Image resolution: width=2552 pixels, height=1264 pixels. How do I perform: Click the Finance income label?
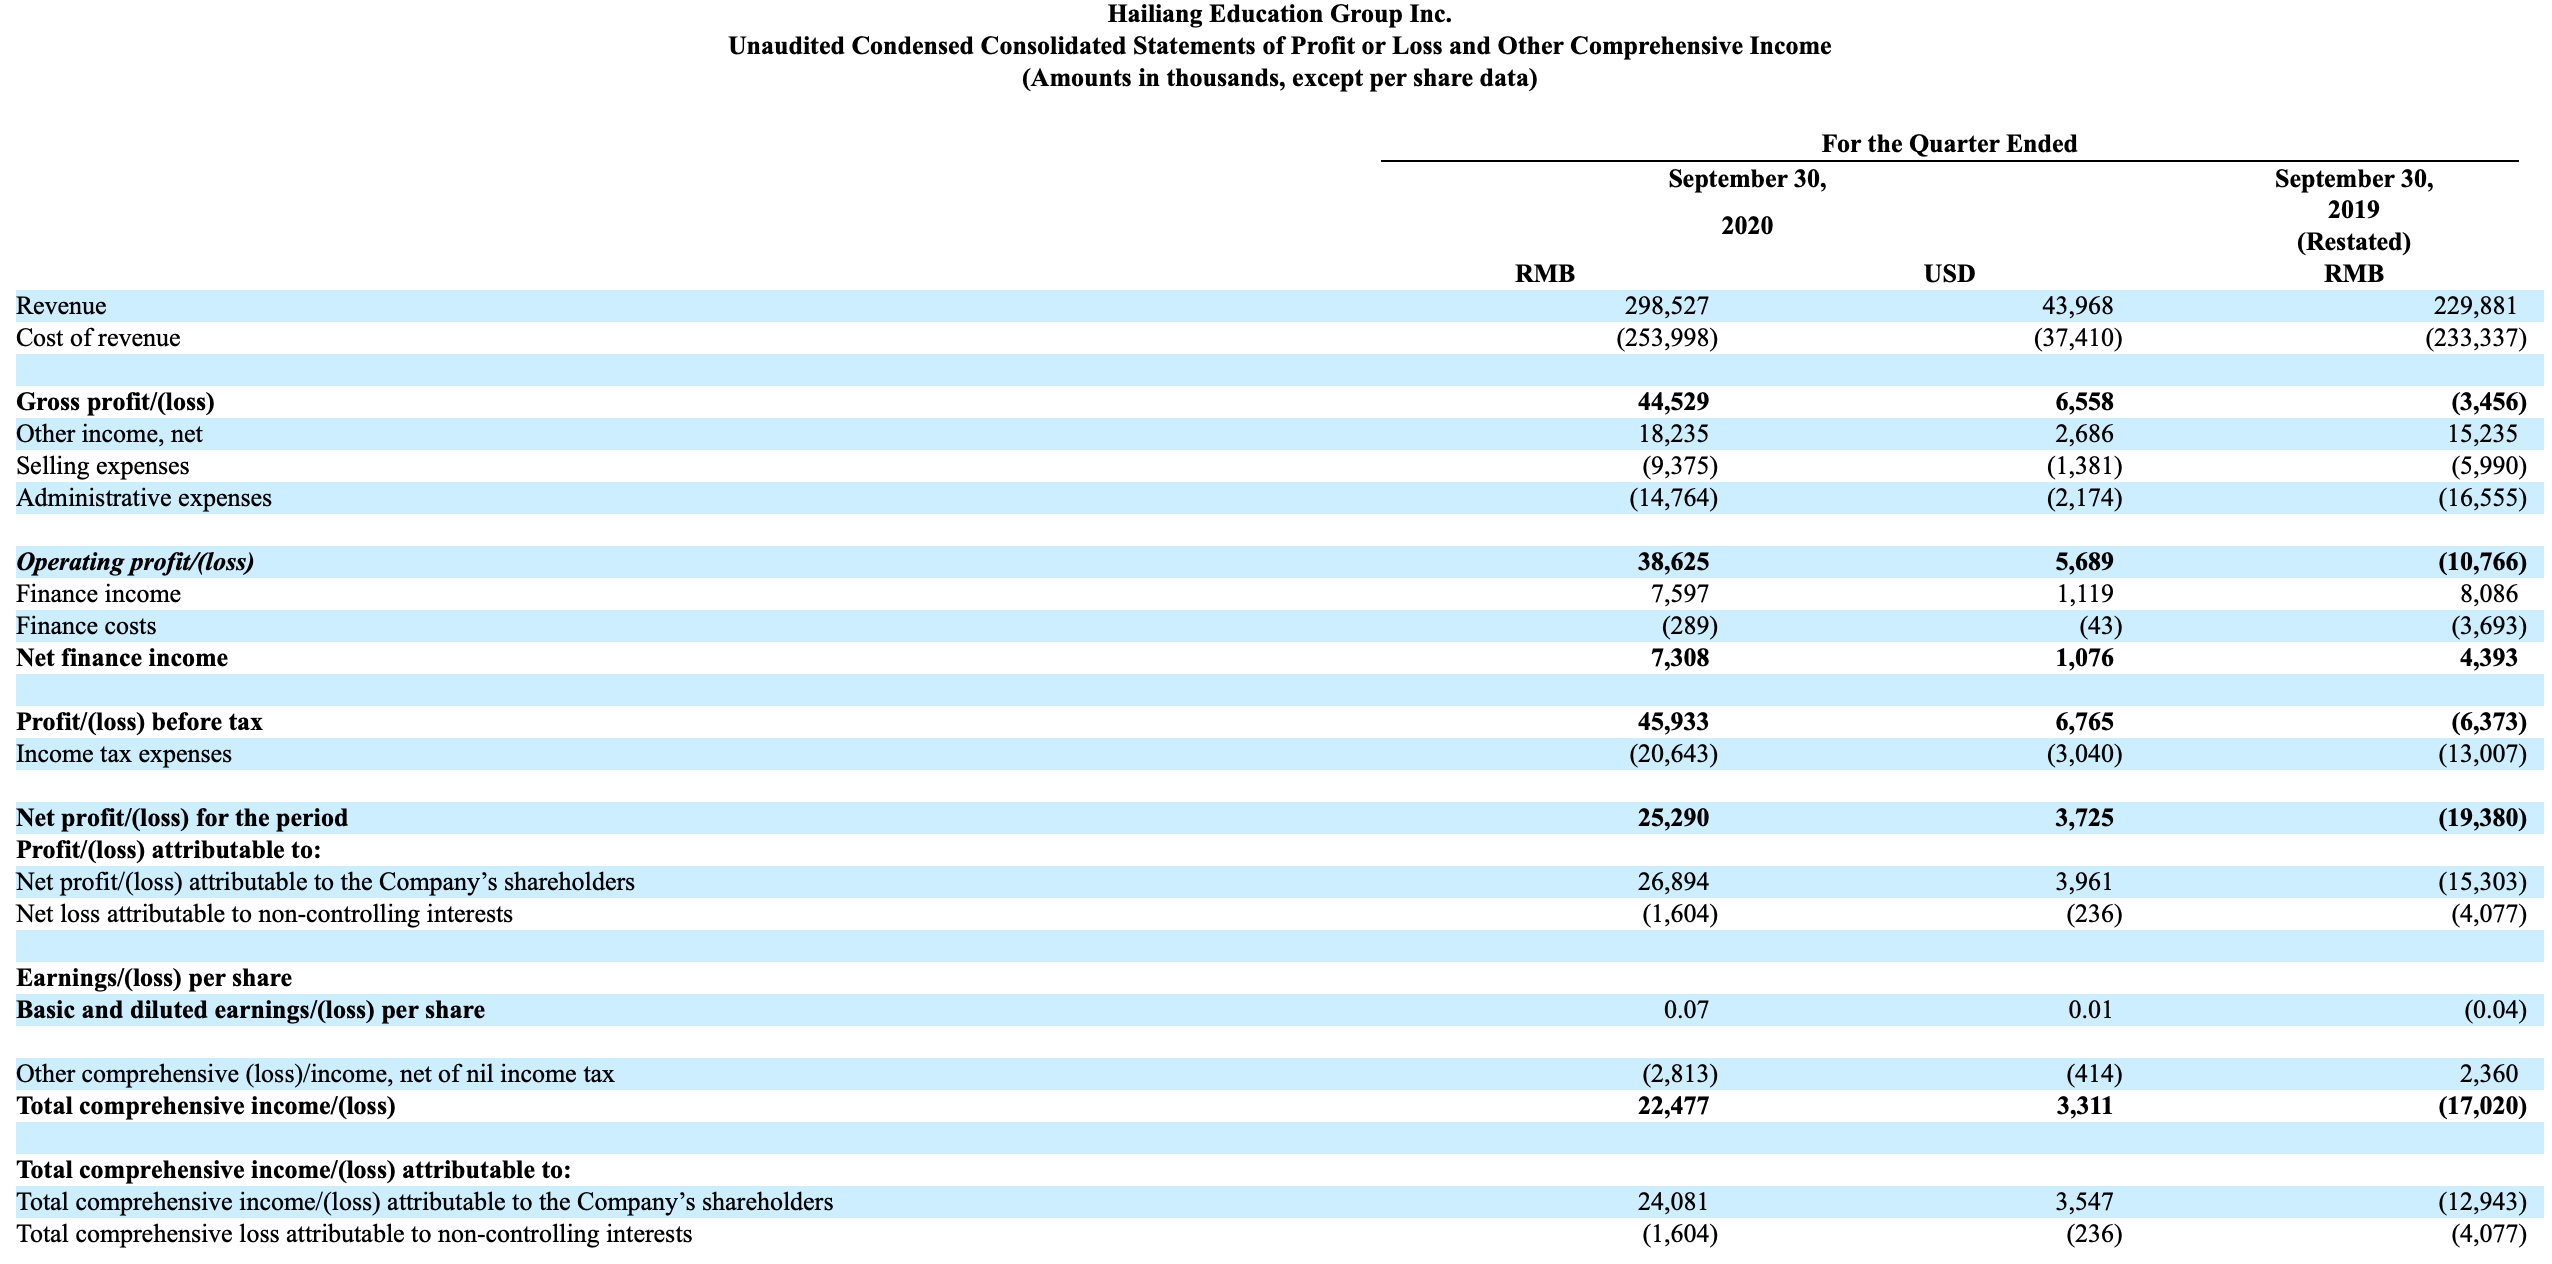coord(98,594)
